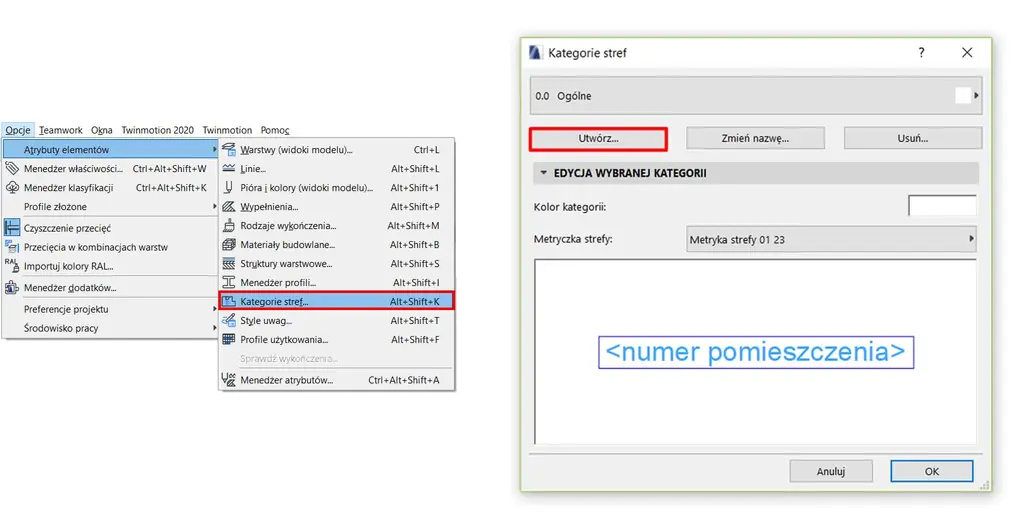This screenshot has width=1013, height=529.
Task: Click the Archicad logo in Kategorie stref title bar
Action: click(x=535, y=52)
